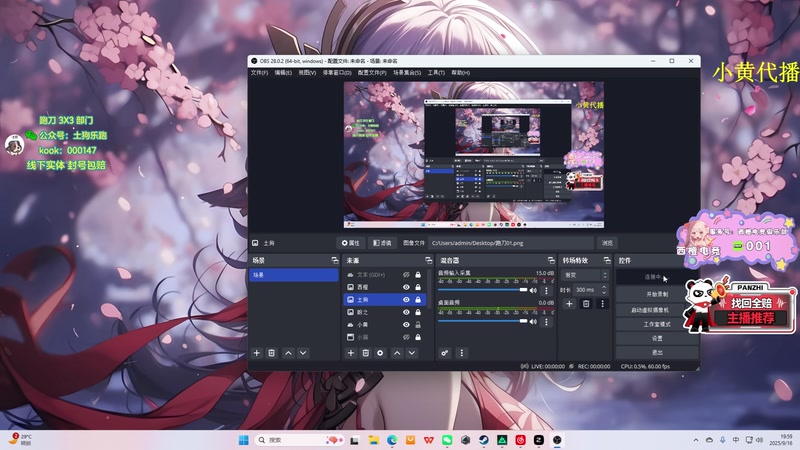Pop out the 混音器 dock panel

(551, 260)
